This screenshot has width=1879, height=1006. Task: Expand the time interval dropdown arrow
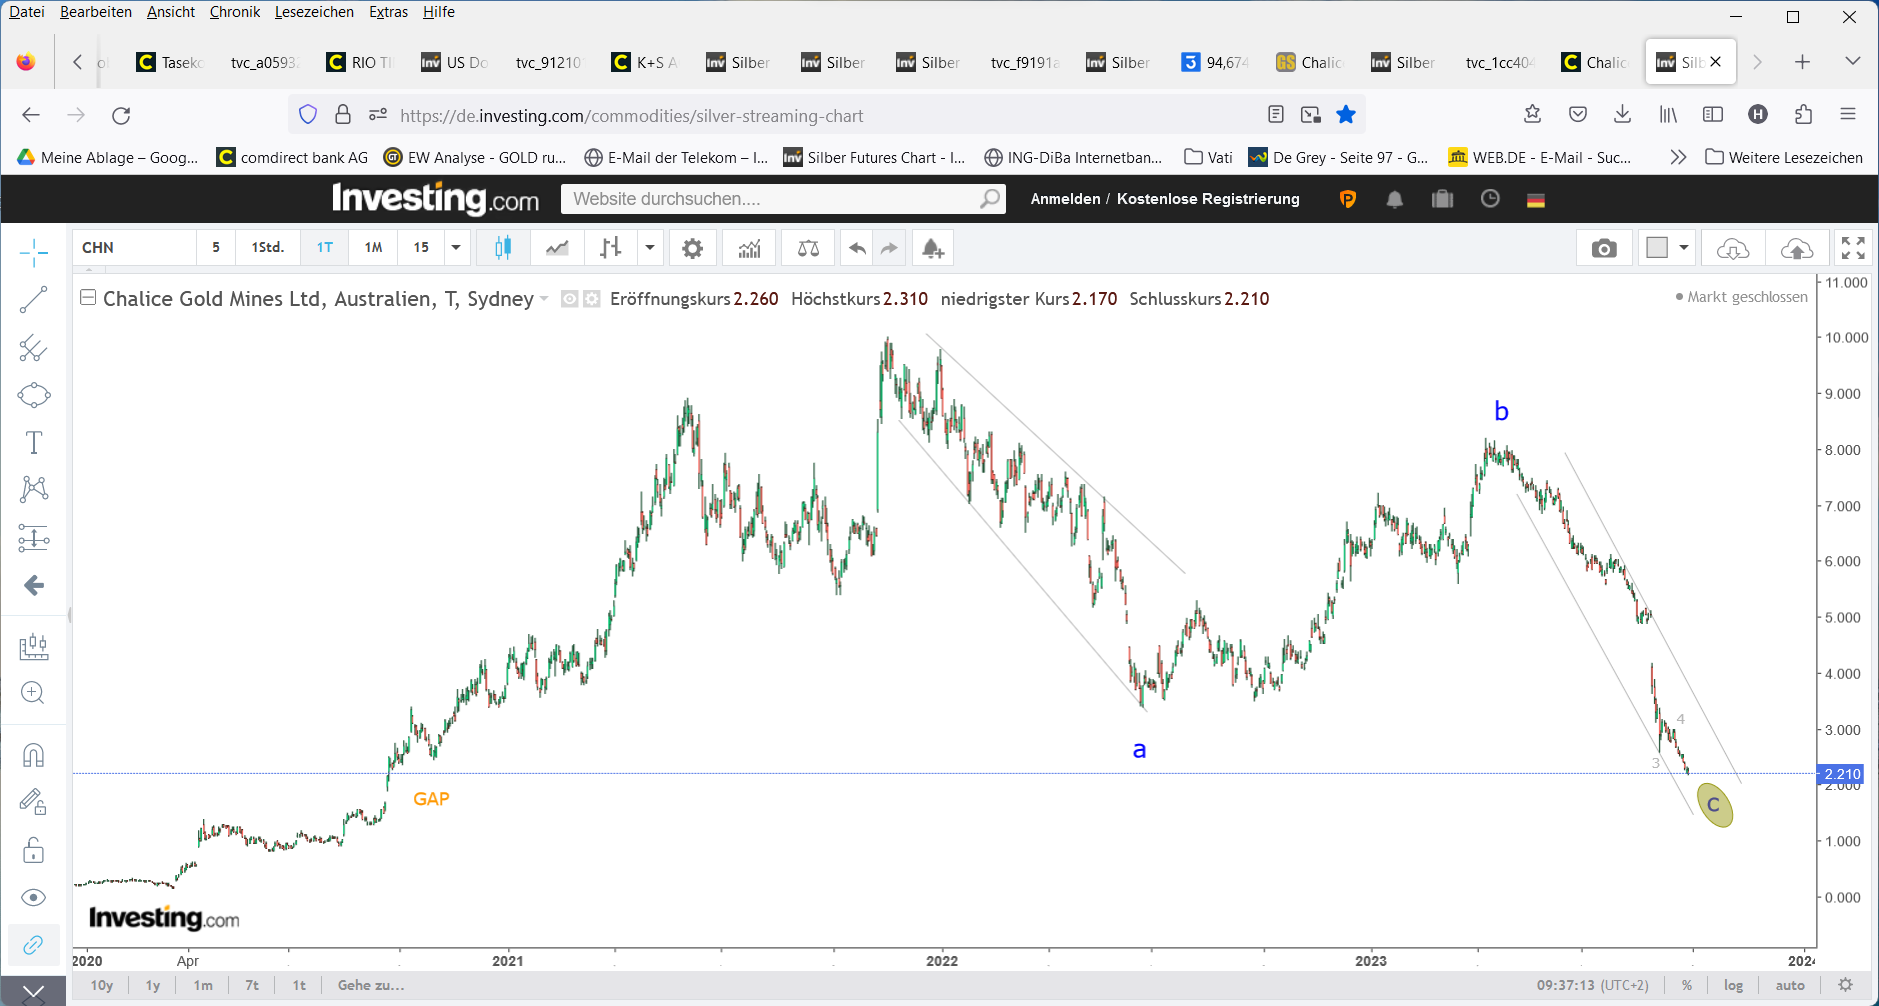click(x=456, y=248)
